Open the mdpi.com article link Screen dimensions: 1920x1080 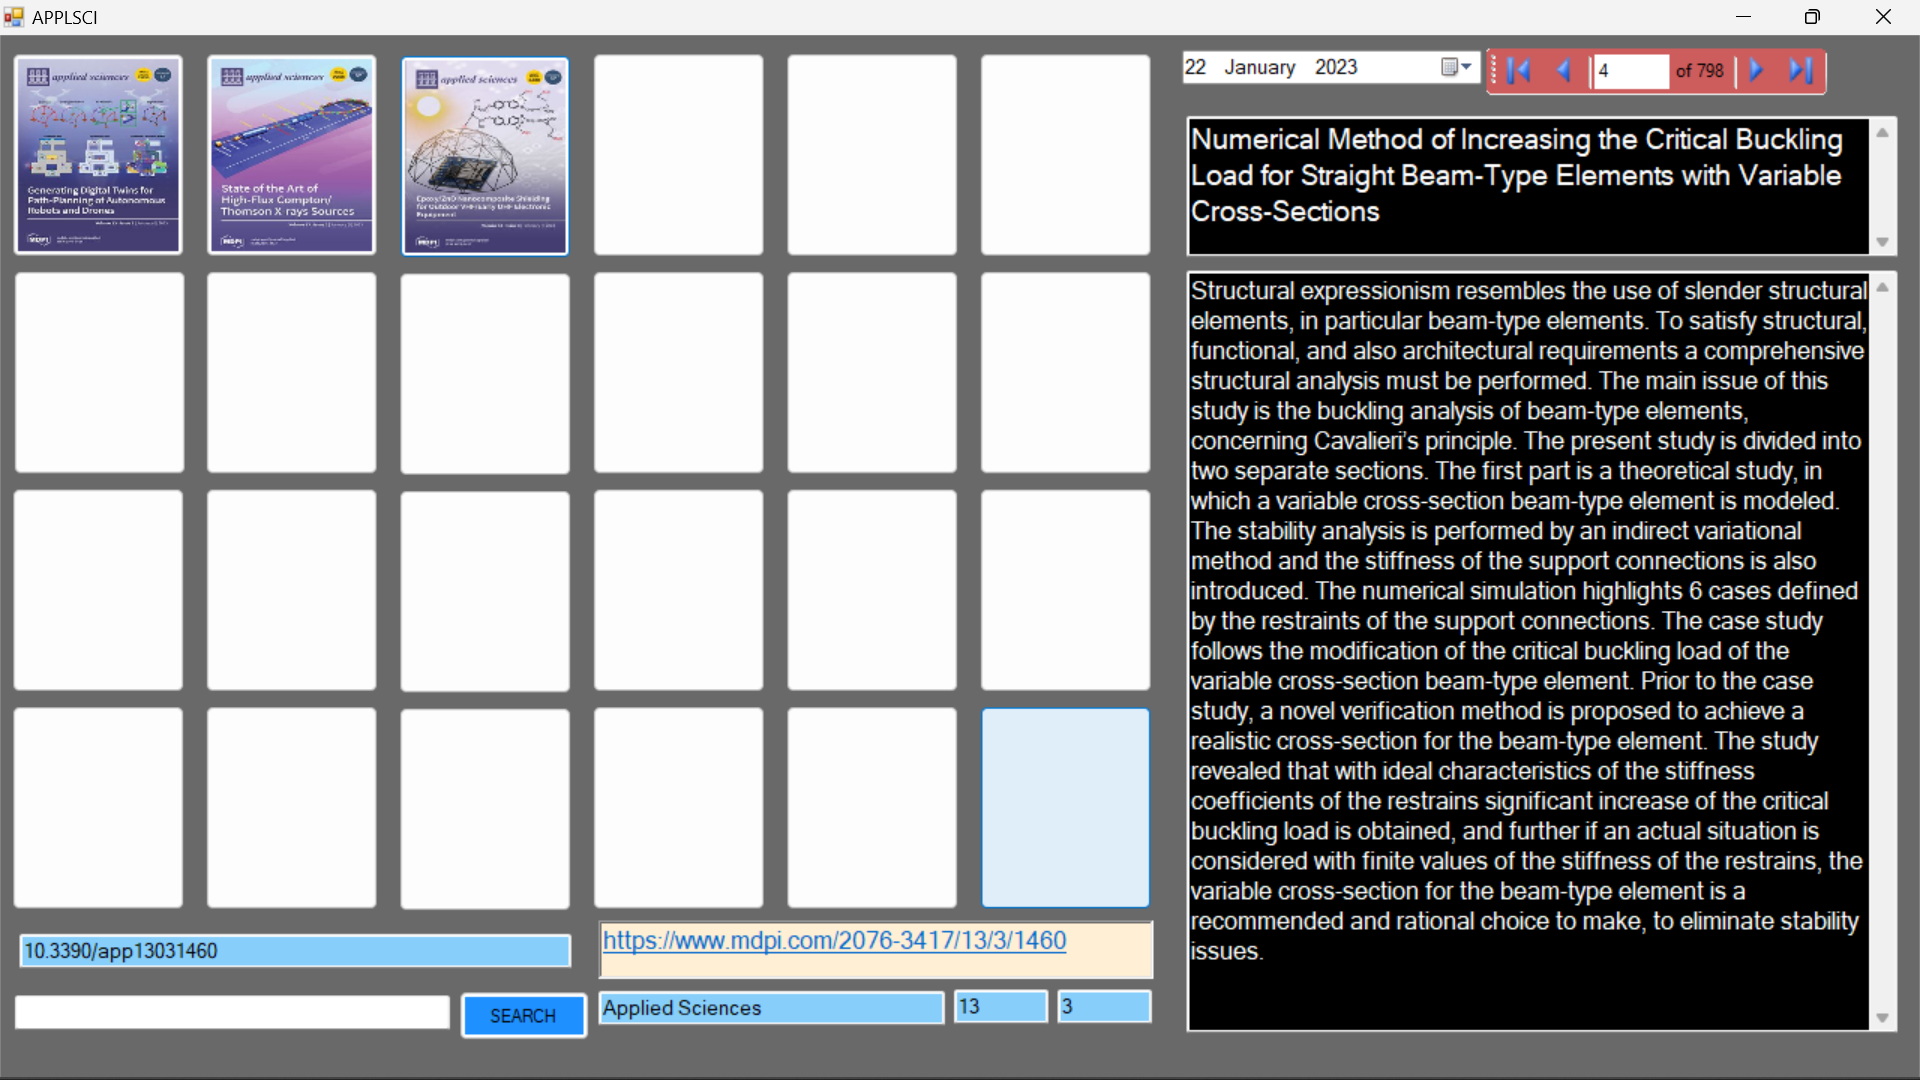coord(834,940)
